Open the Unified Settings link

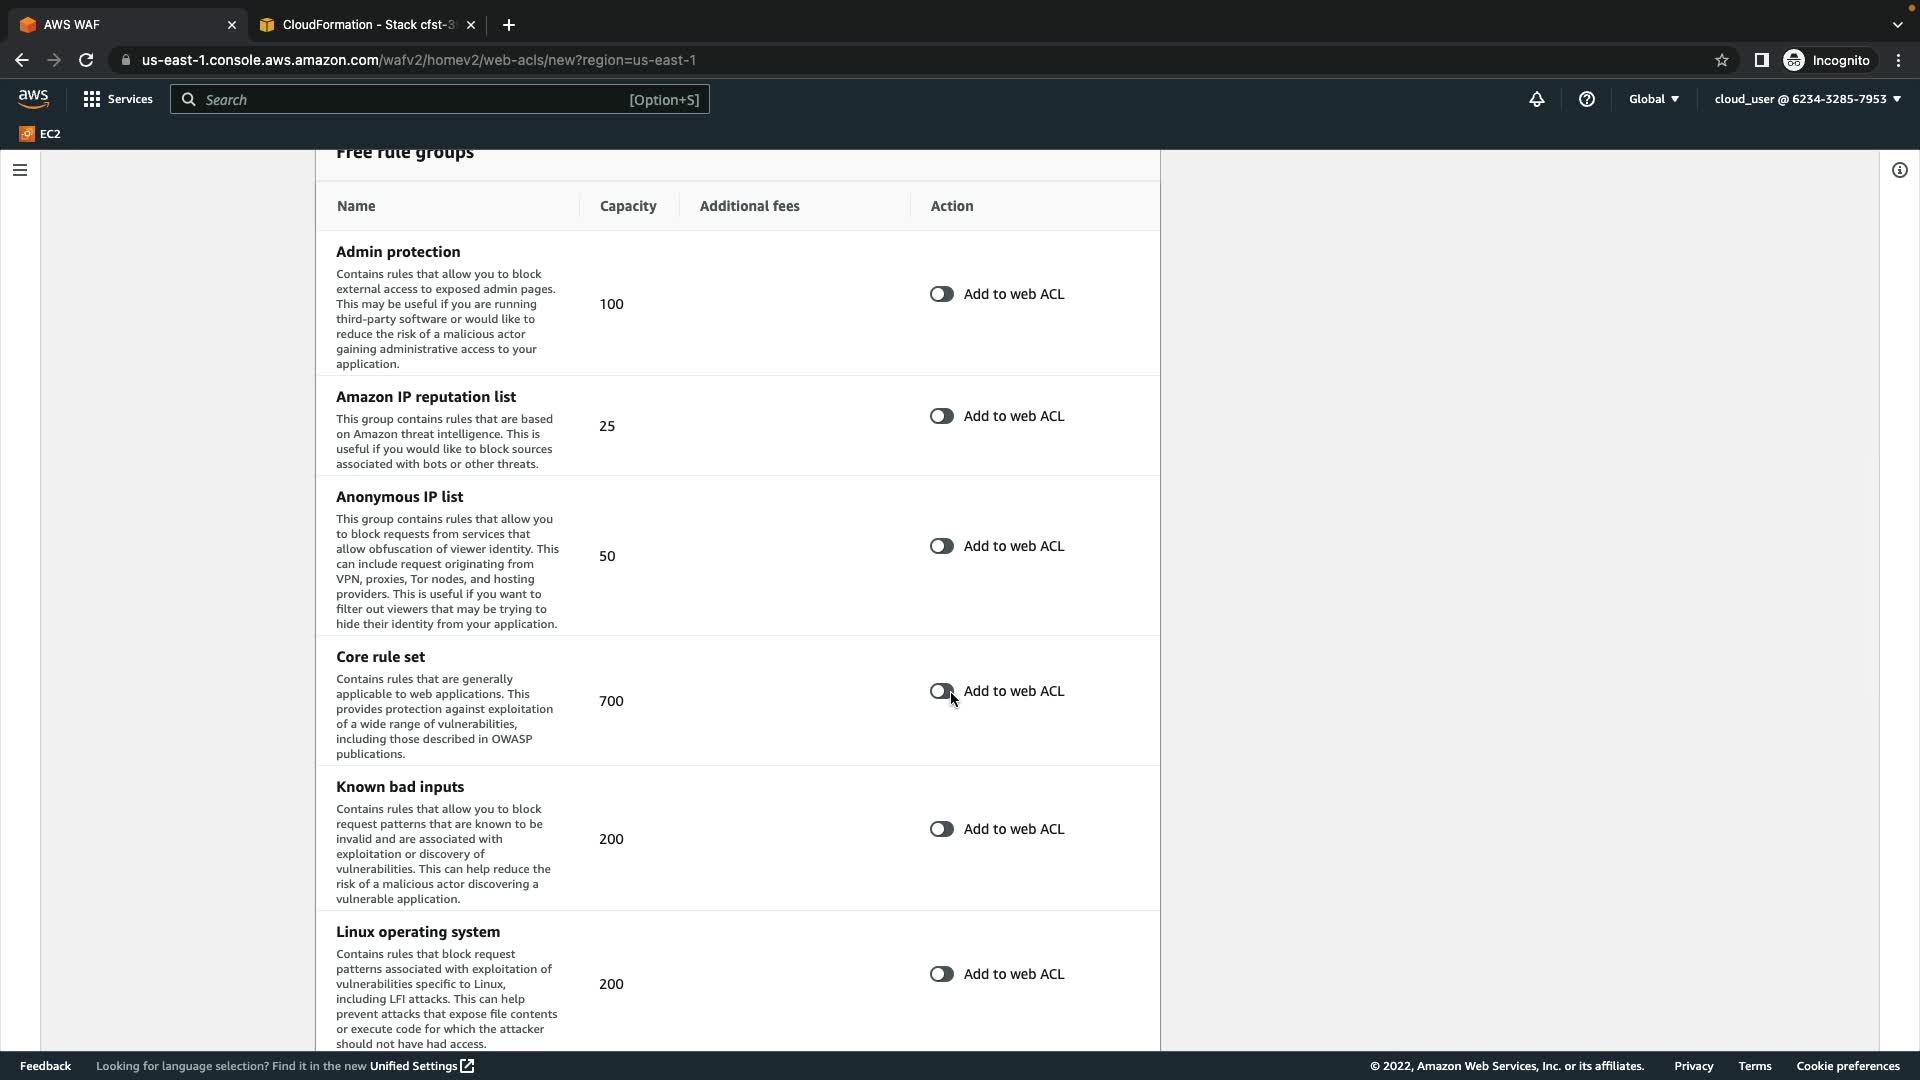pyautogui.click(x=421, y=1066)
